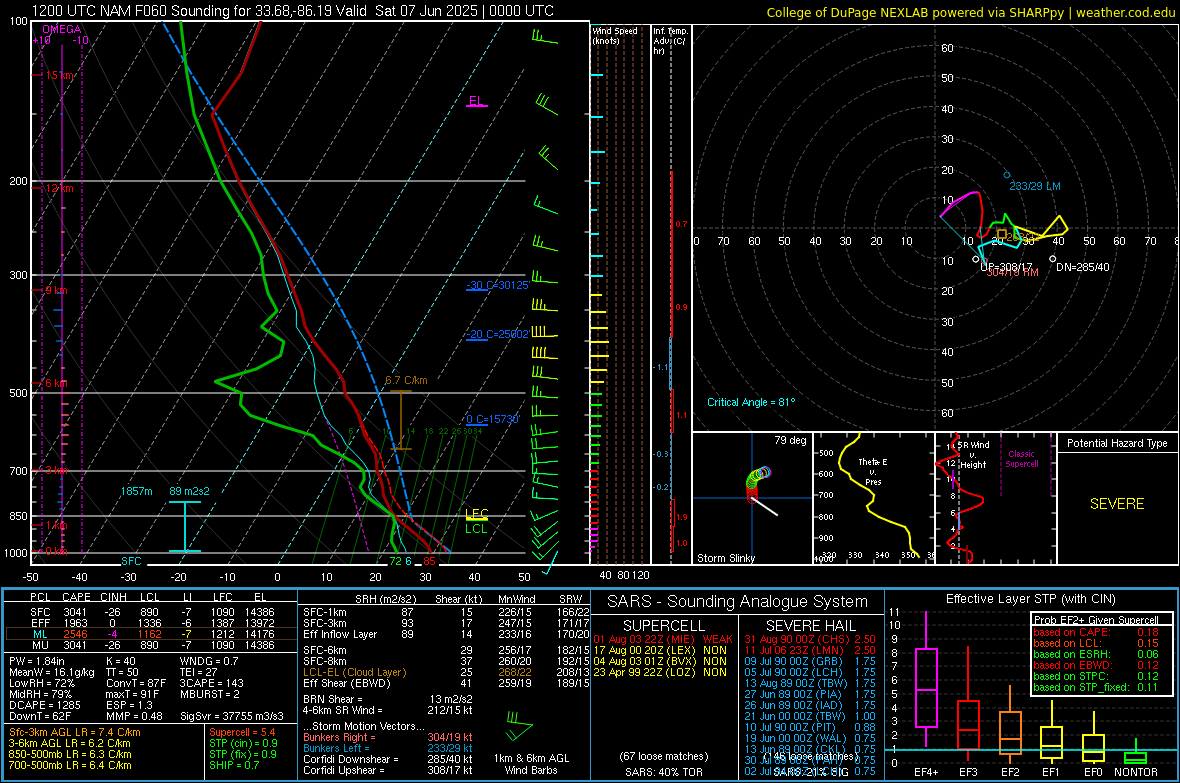Click the yellow 'LFC' marker
Image resolution: width=1180 pixels, height=783 pixels.
(x=477, y=513)
